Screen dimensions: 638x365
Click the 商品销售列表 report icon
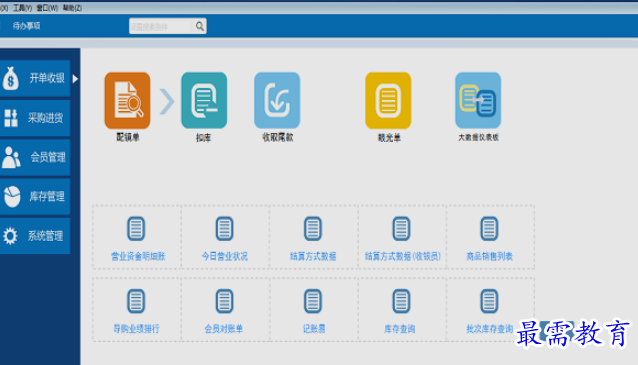[489, 229]
